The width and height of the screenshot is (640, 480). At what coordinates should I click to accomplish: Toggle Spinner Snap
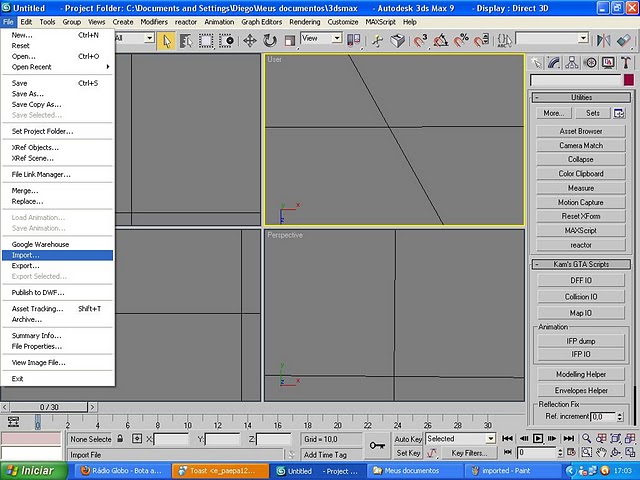[x=482, y=41]
